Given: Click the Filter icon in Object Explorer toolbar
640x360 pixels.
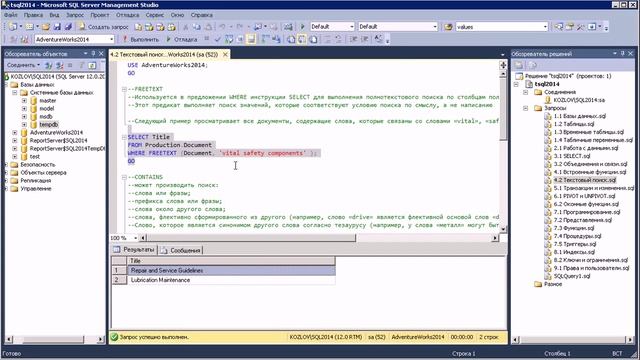Looking at the screenshot, I should (82, 65).
